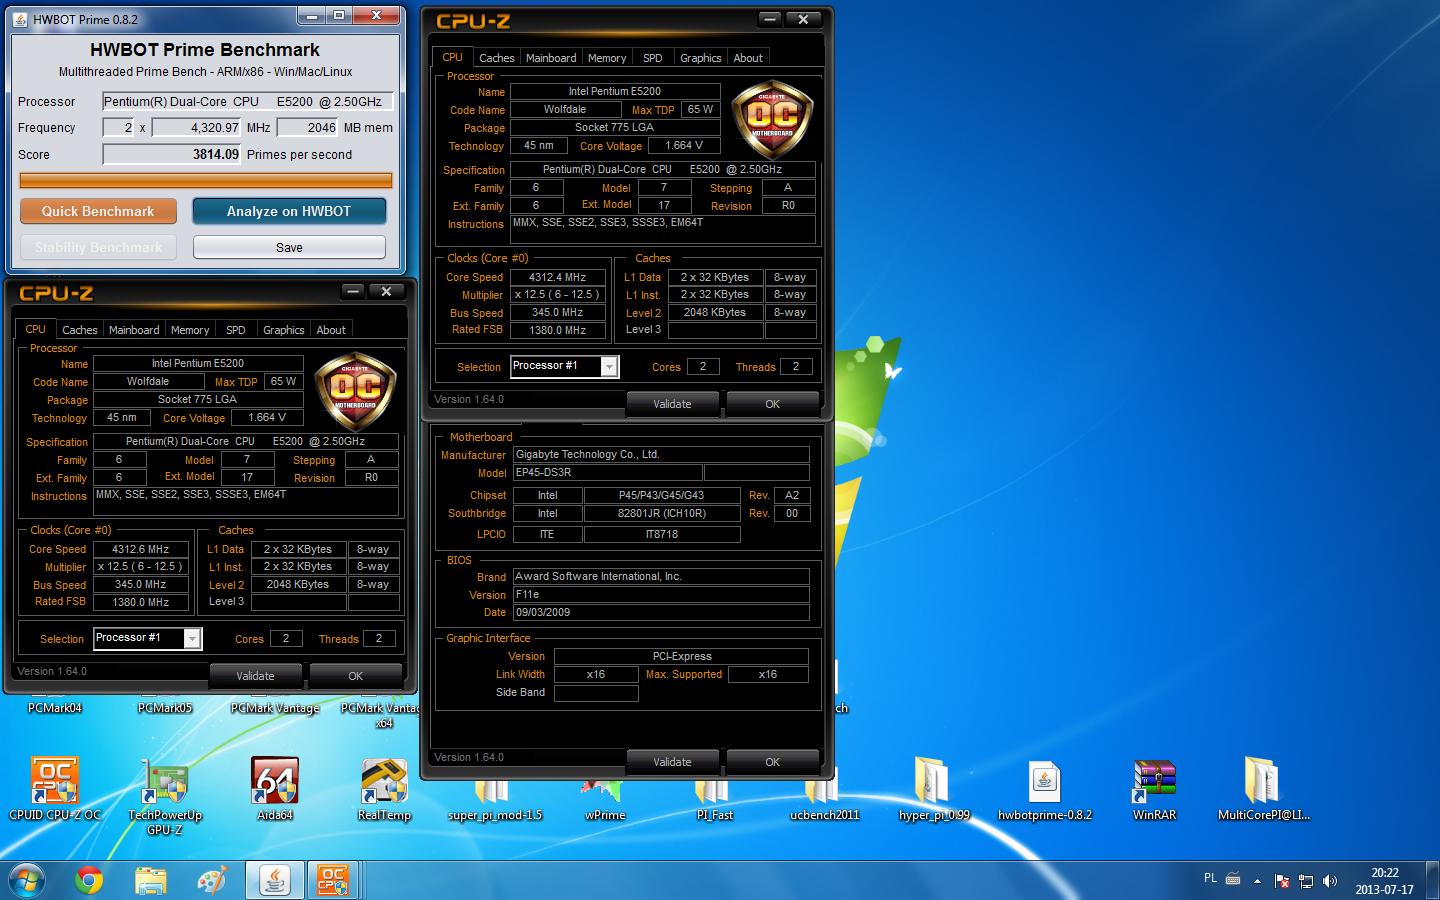Open the Memory tab in the top-right CPU-Z window
Screen dimensions: 1440x900
click(607, 58)
